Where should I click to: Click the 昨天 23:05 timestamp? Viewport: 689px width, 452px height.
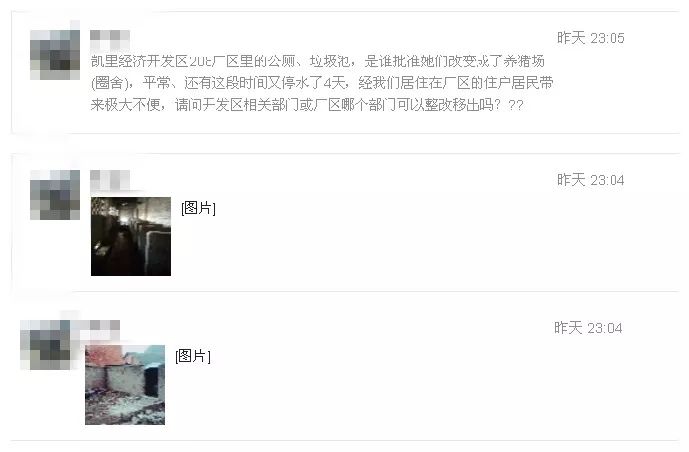coord(591,38)
